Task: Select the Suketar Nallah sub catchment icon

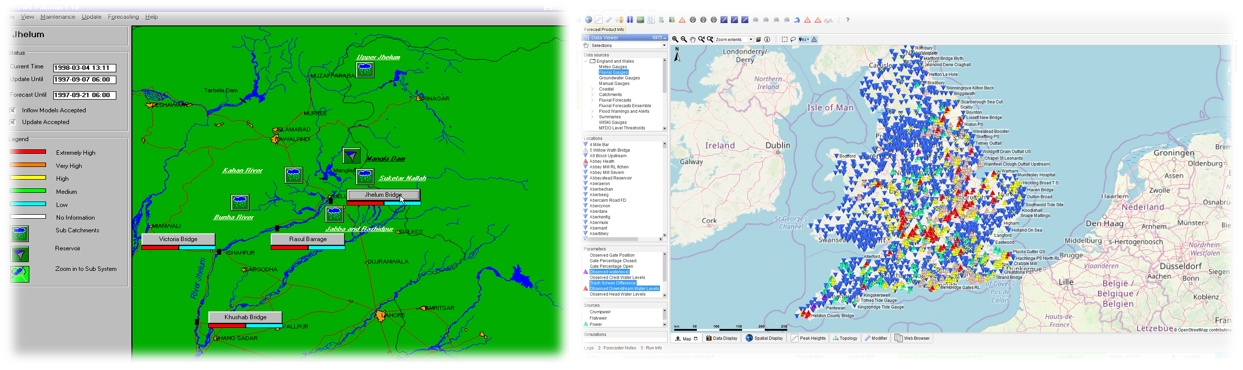Action: 365,176
